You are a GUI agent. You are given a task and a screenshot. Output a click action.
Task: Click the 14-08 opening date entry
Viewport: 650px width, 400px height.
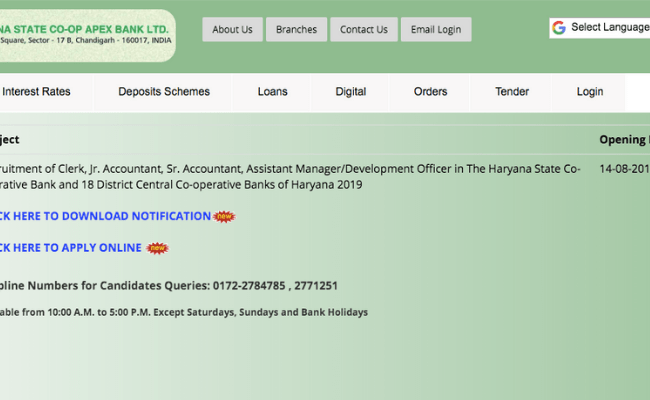tap(624, 169)
